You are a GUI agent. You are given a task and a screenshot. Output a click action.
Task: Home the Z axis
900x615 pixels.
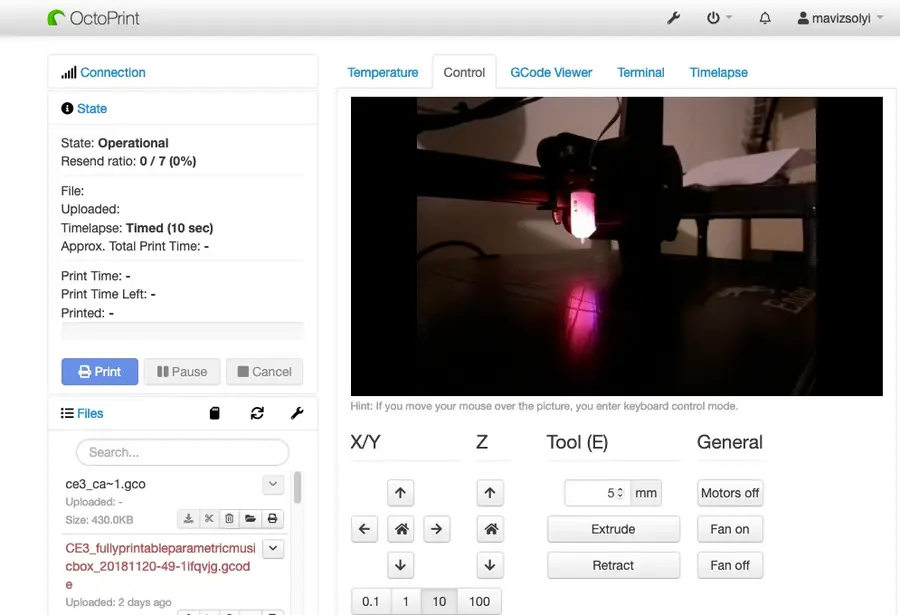[489, 529]
